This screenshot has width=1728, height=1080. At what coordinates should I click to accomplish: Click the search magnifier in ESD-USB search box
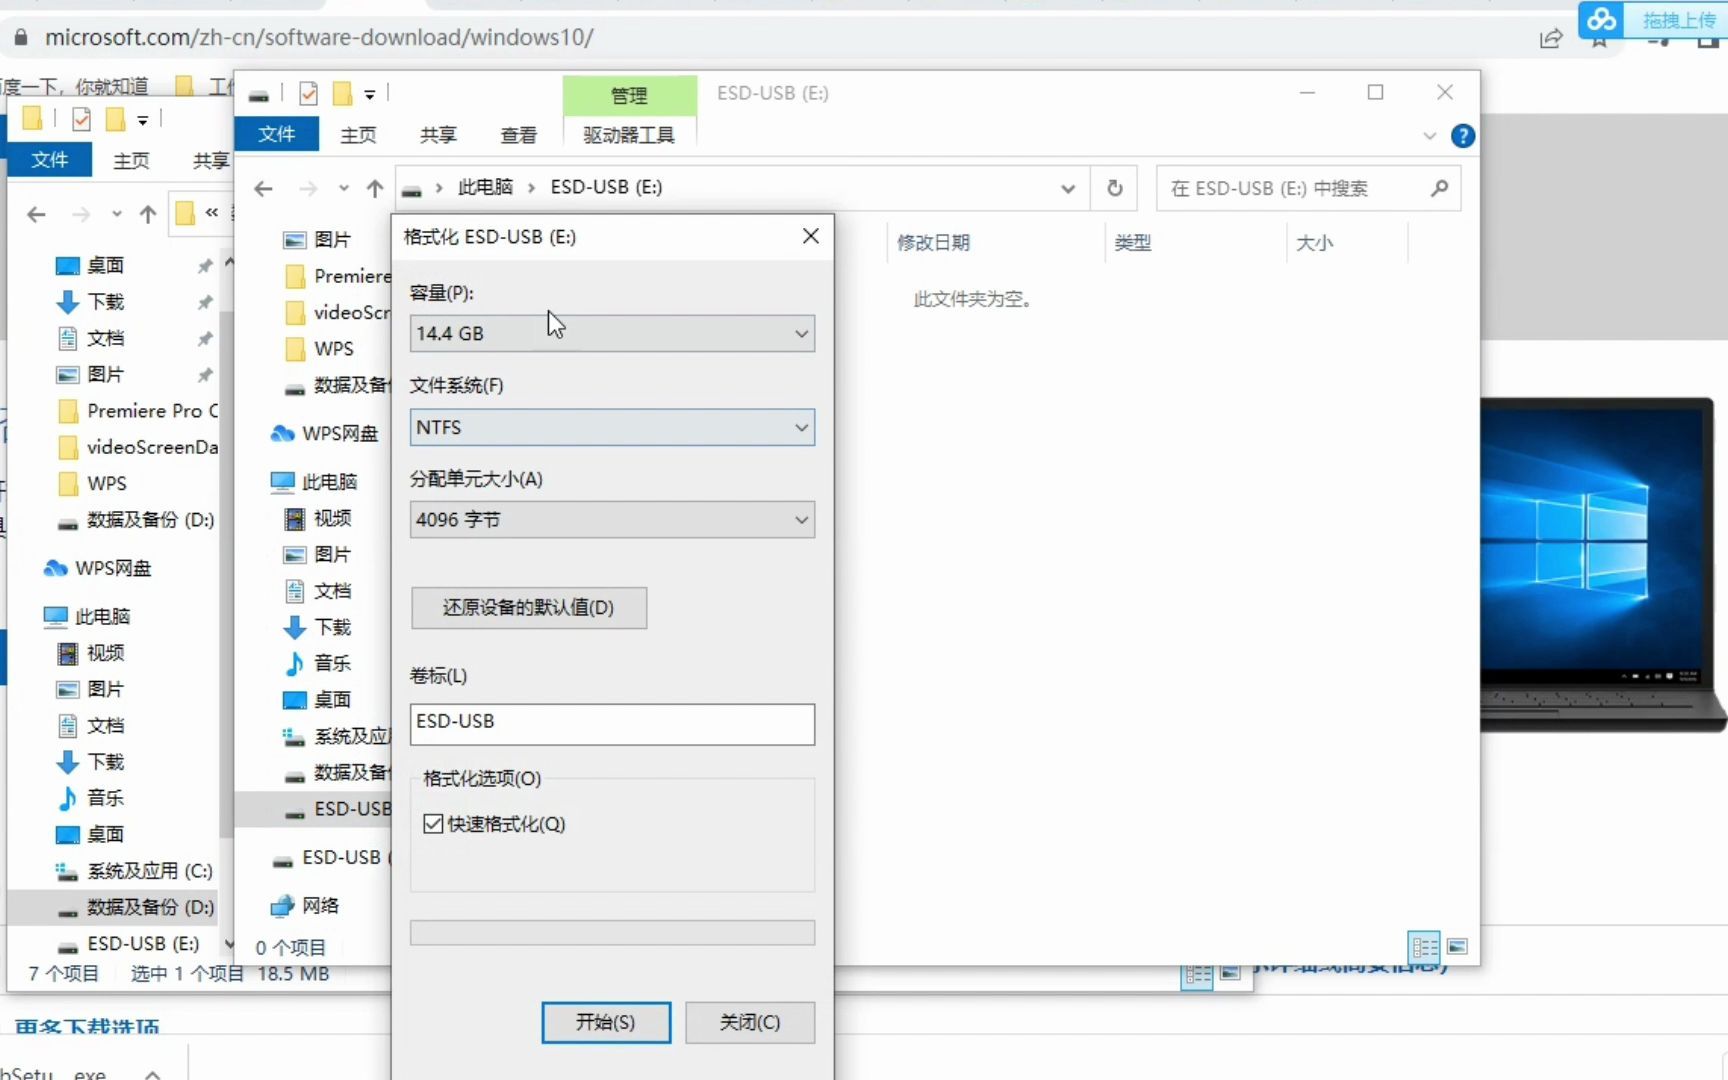pyautogui.click(x=1440, y=188)
